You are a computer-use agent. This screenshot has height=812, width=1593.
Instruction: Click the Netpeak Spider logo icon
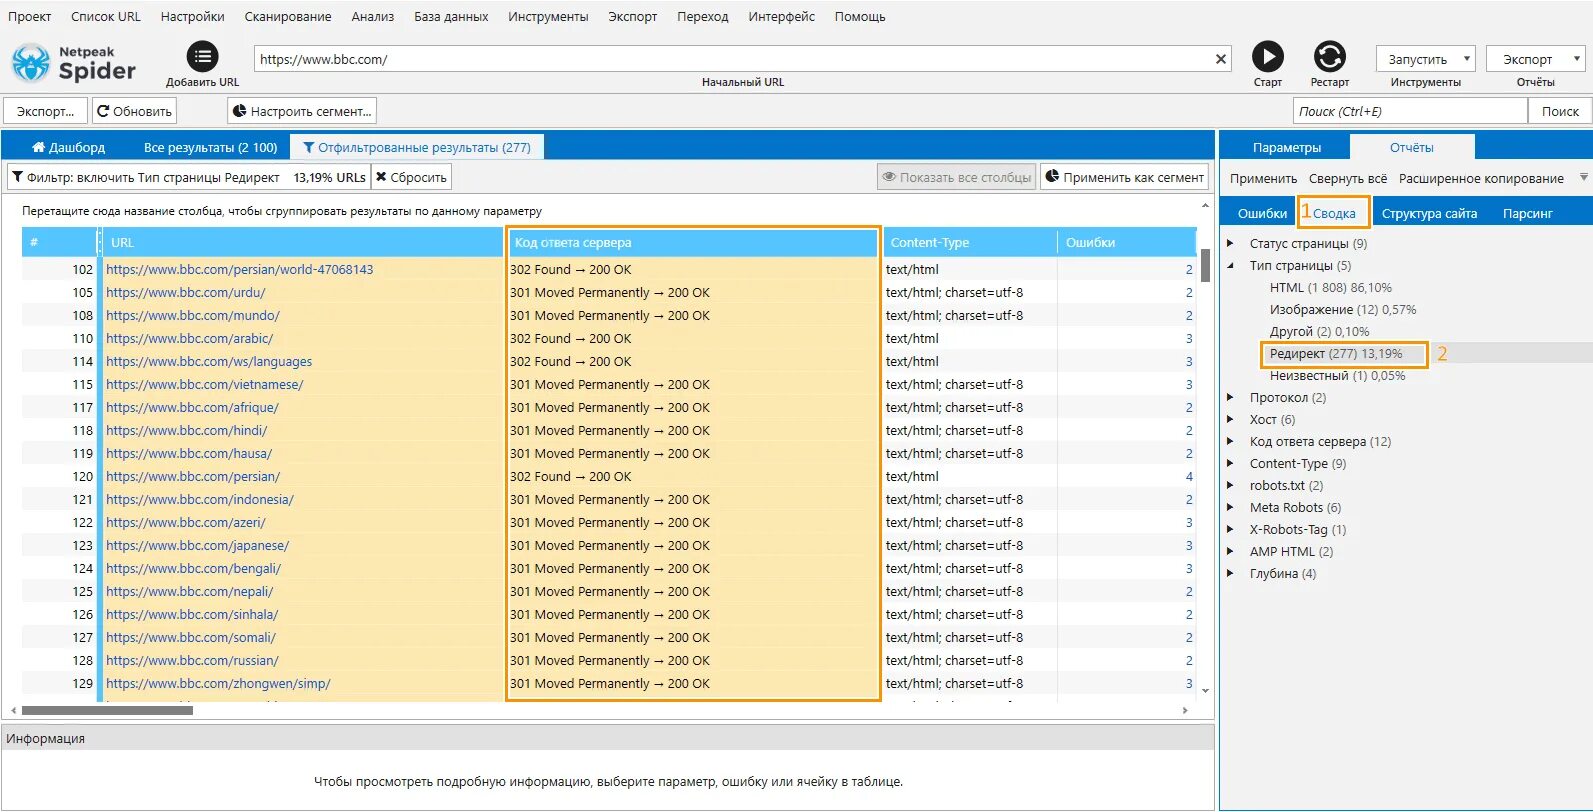coord(31,63)
